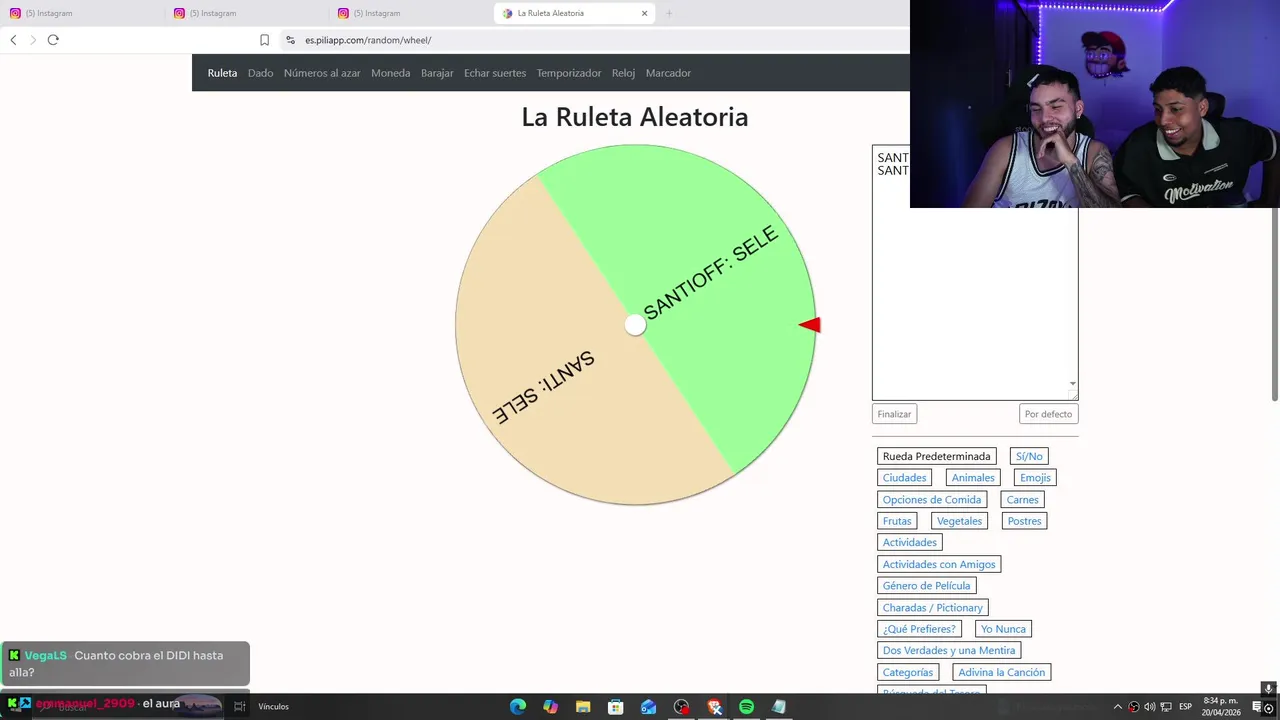This screenshot has height=720, width=1280.
Task: Click the page vertical scrollbar
Action: pyautogui.click(x=1275, y=305)
